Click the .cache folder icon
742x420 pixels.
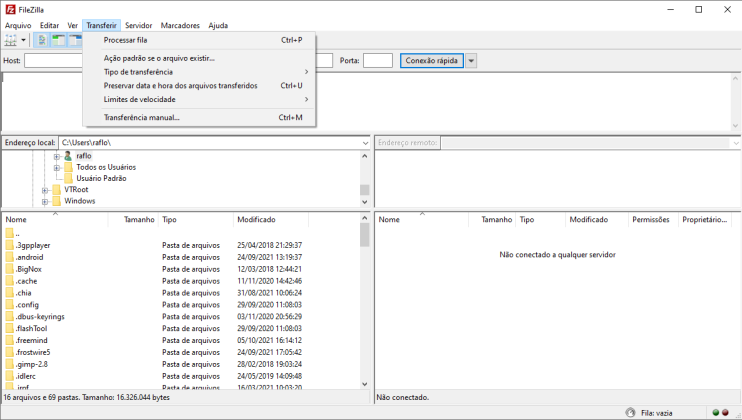[9, 281]
